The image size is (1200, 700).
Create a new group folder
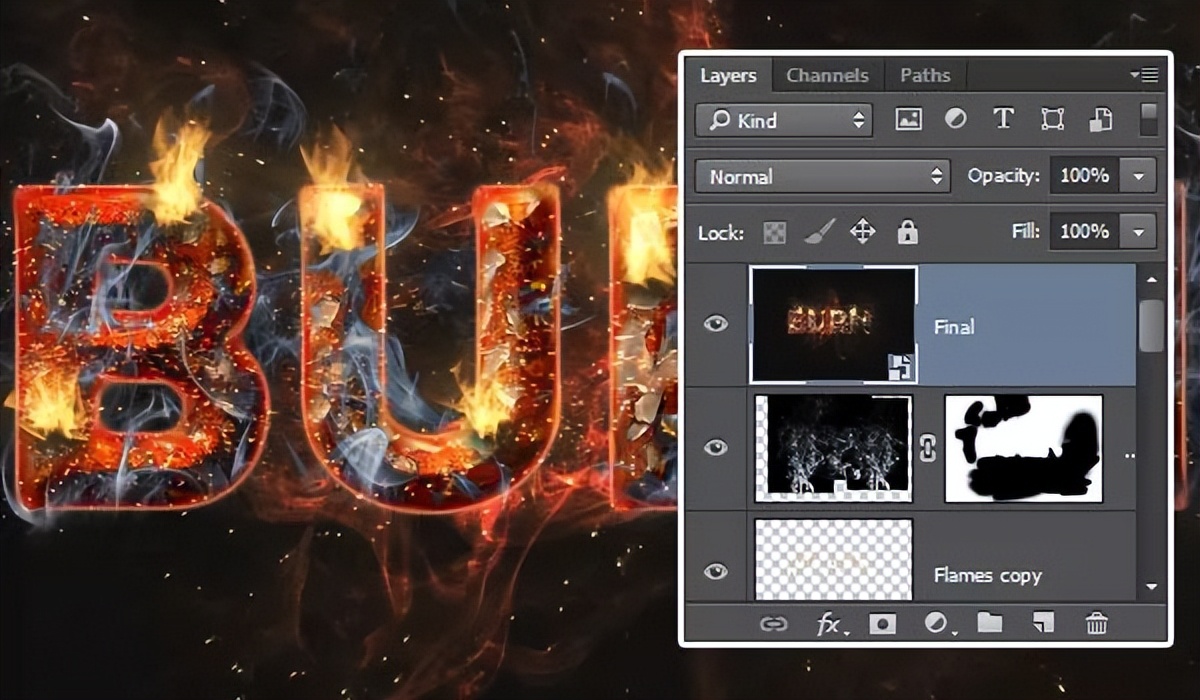click(990, 624)
